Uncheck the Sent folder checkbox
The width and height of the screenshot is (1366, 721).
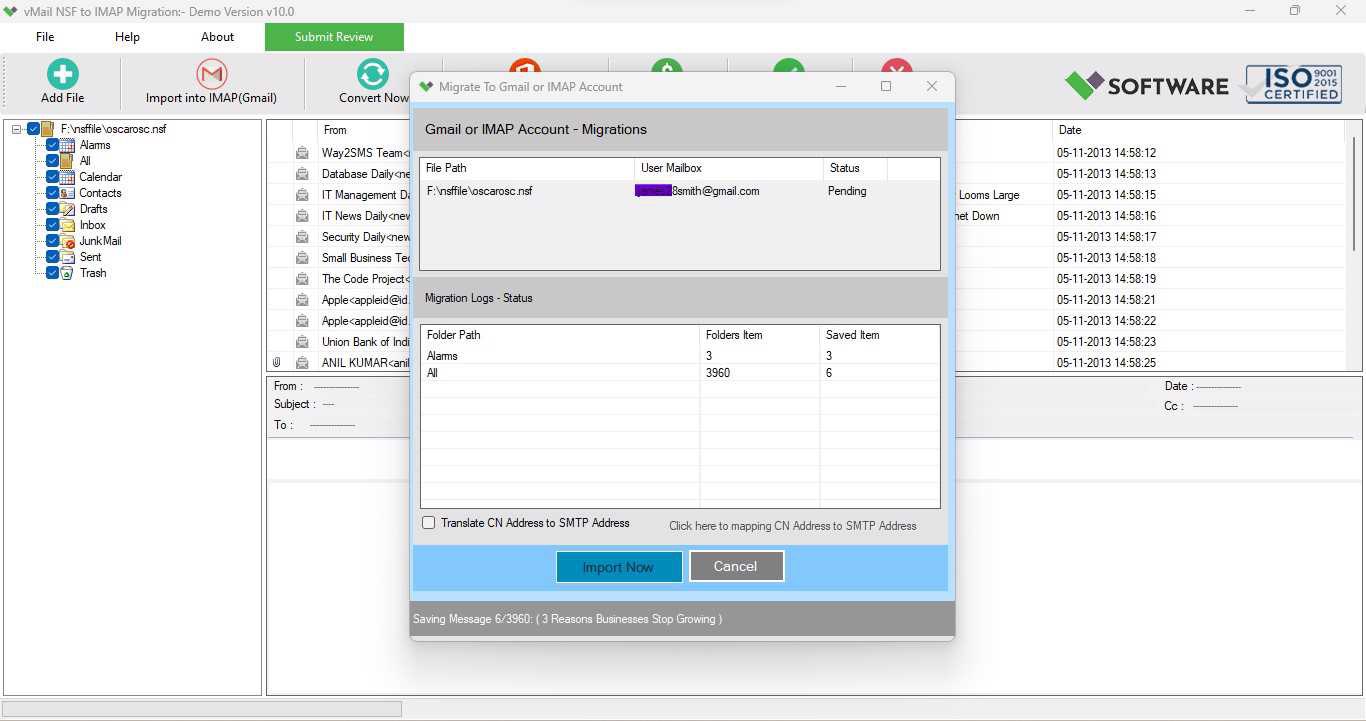[x=53, y=257]
